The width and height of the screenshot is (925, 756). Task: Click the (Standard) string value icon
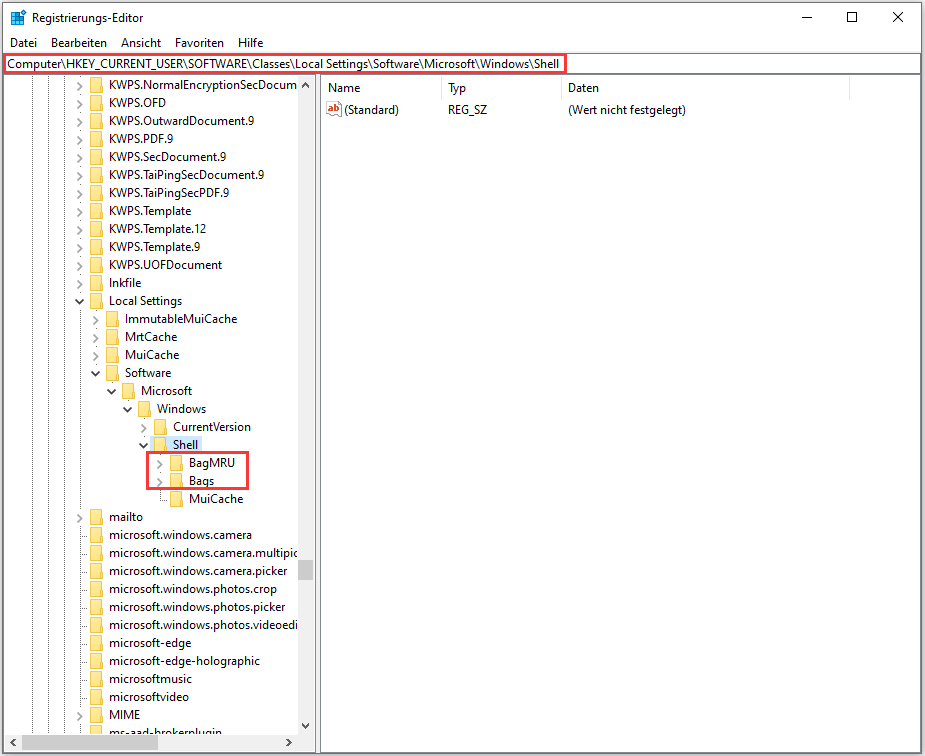click(x=334, y=110)
